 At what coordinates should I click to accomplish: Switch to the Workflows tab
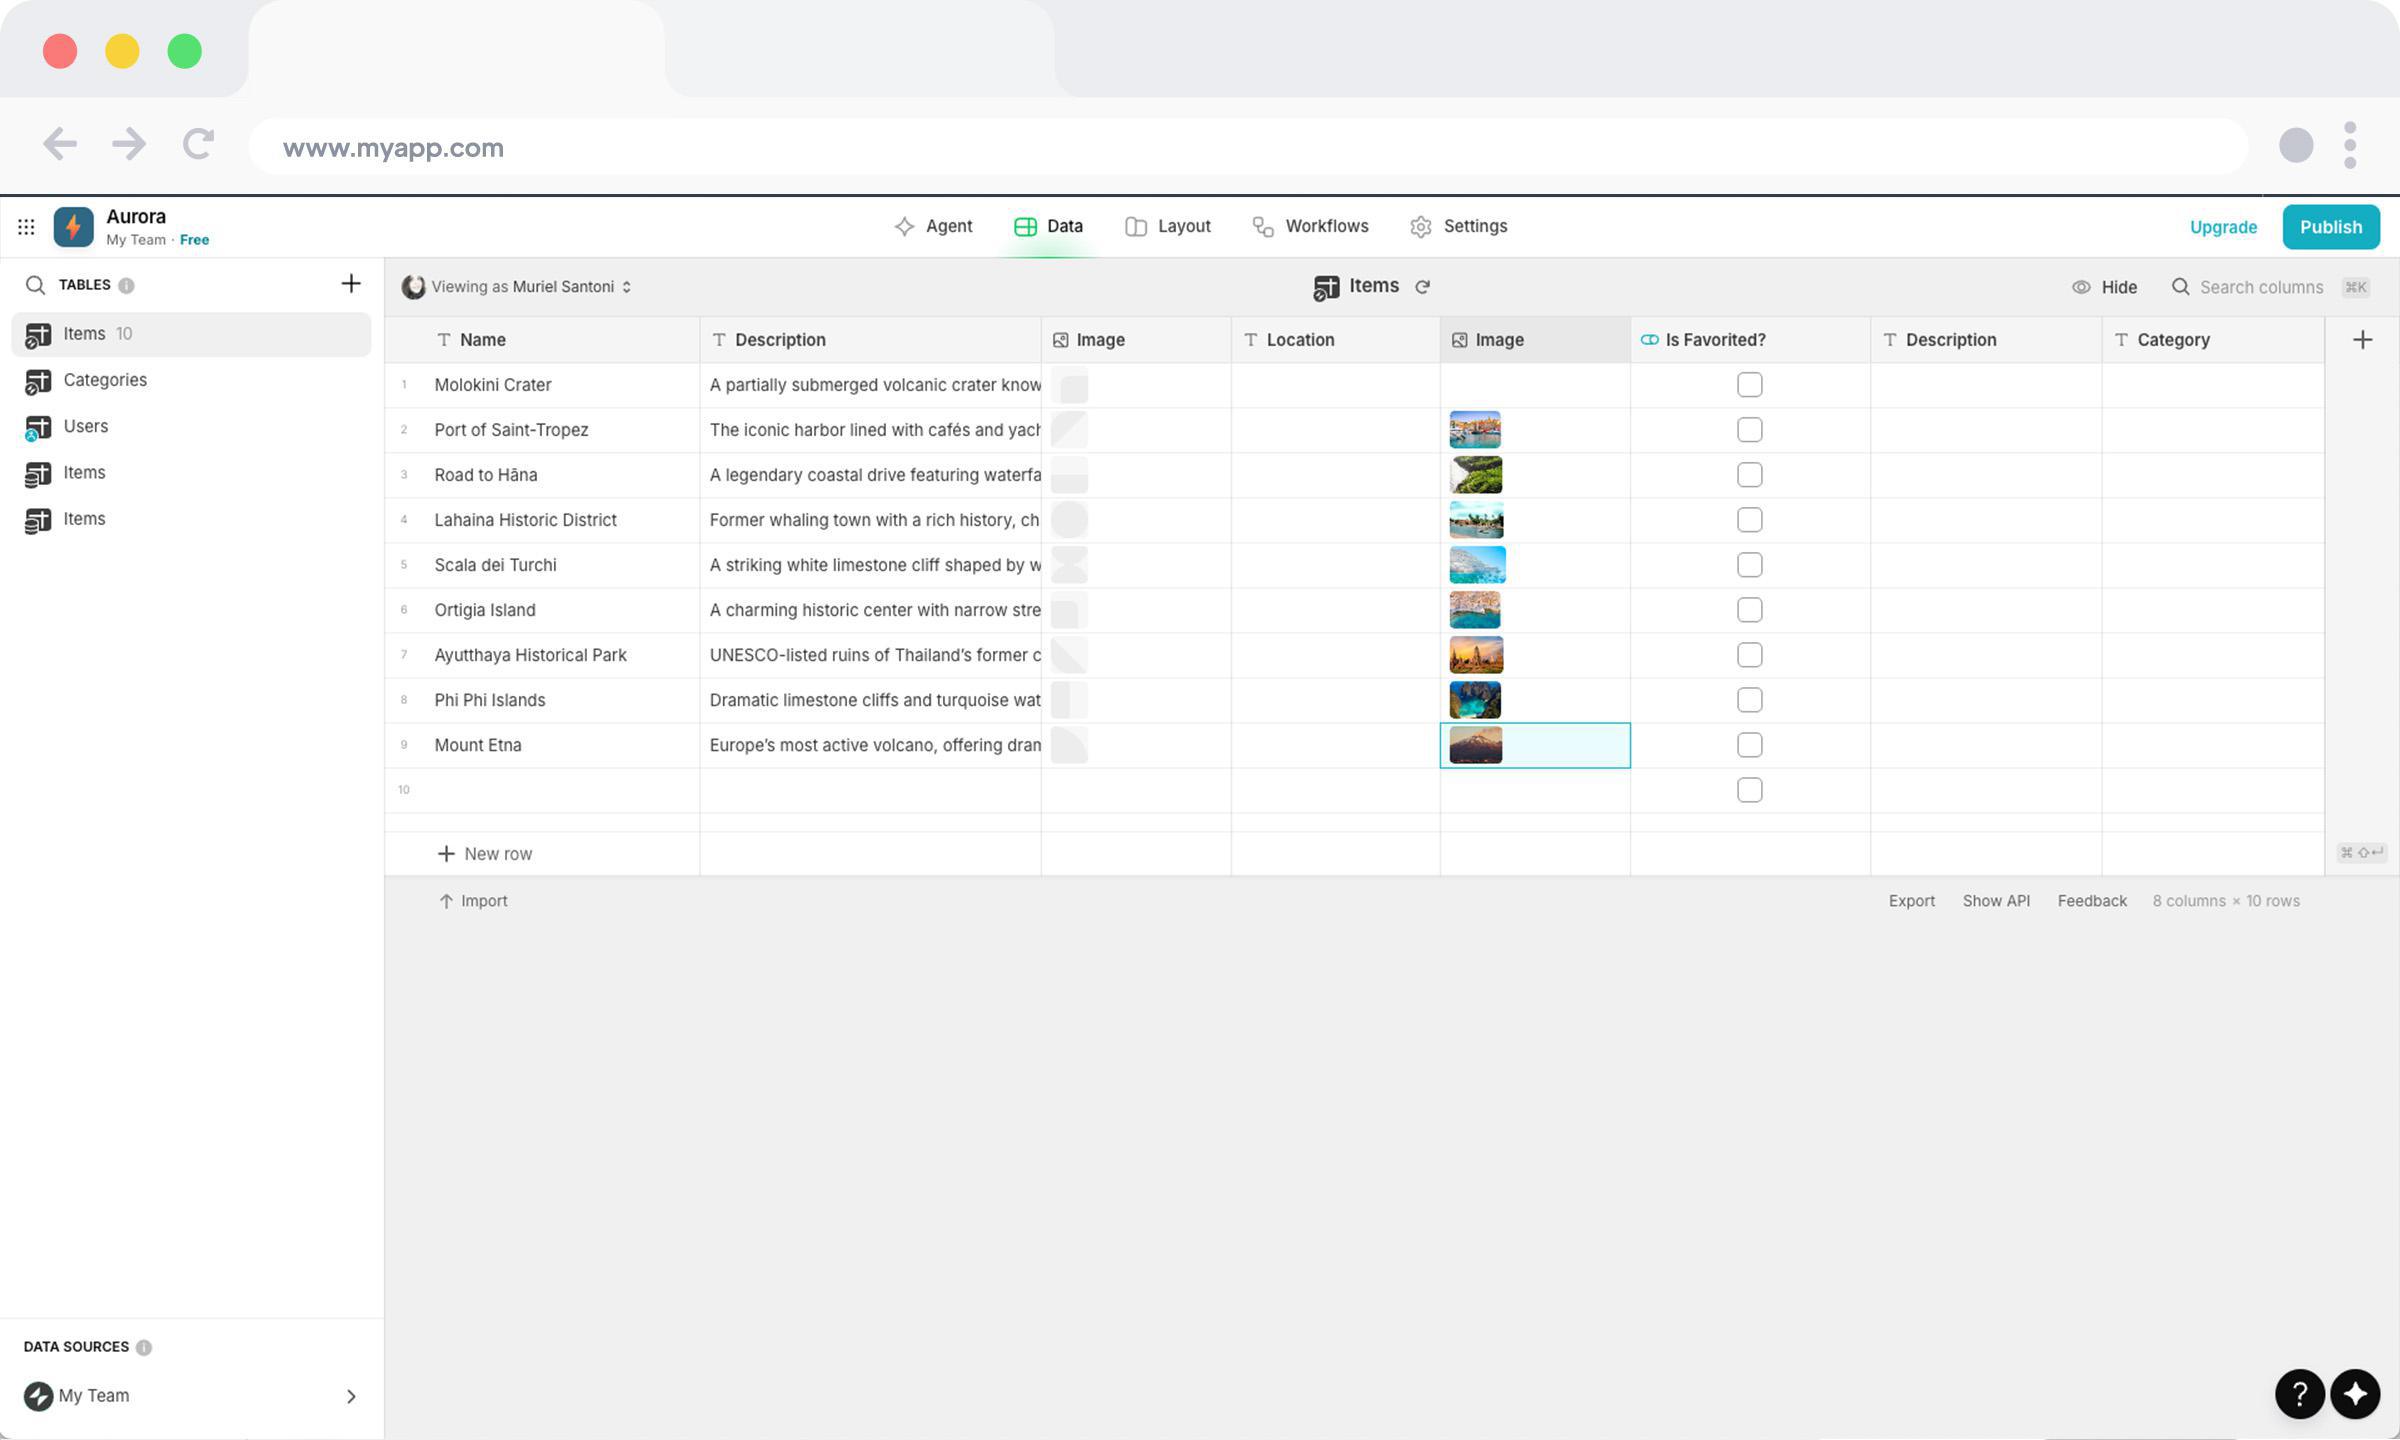(1310, 226)
